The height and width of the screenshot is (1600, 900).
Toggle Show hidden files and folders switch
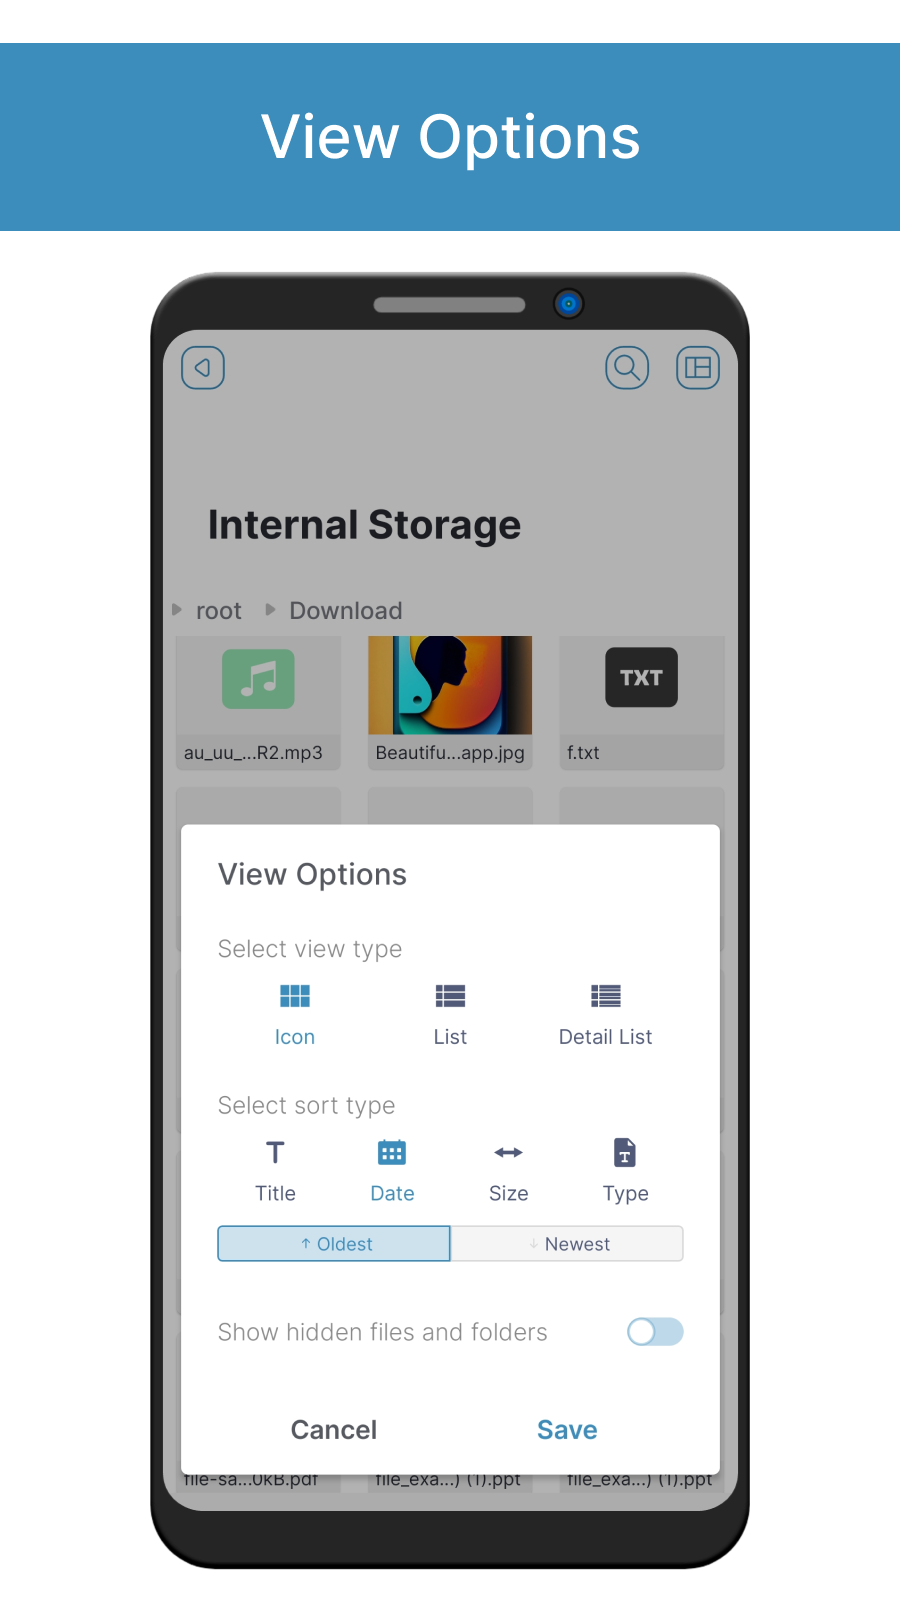[x=655, y=1332]
